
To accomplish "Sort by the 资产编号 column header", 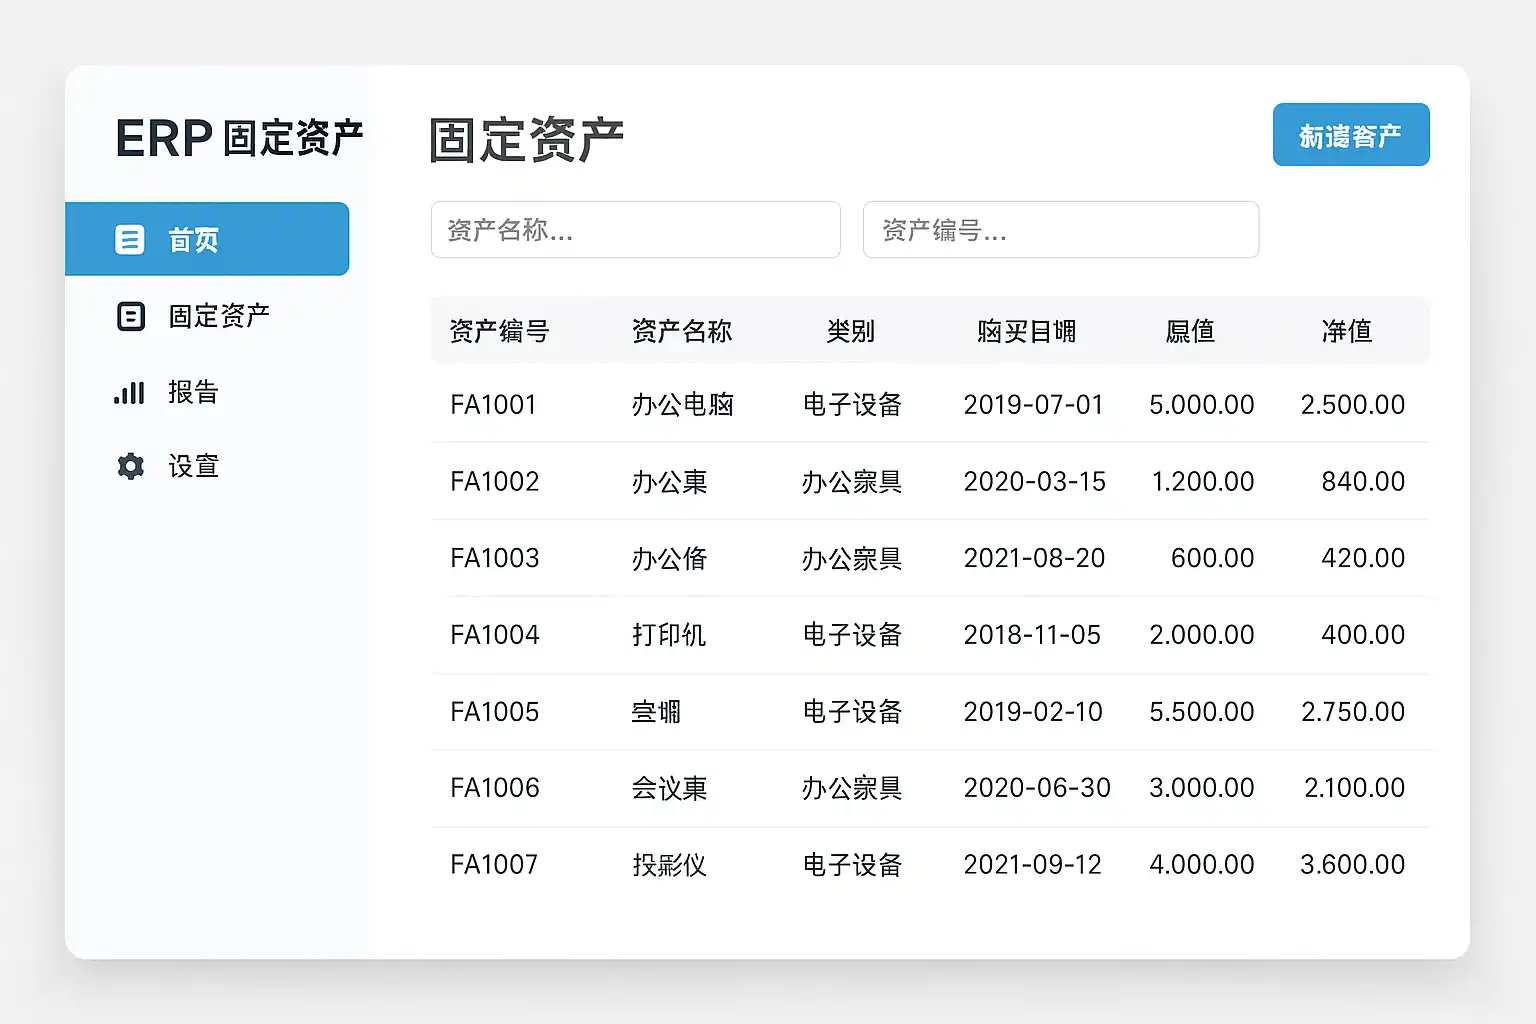I will (499, 331).
